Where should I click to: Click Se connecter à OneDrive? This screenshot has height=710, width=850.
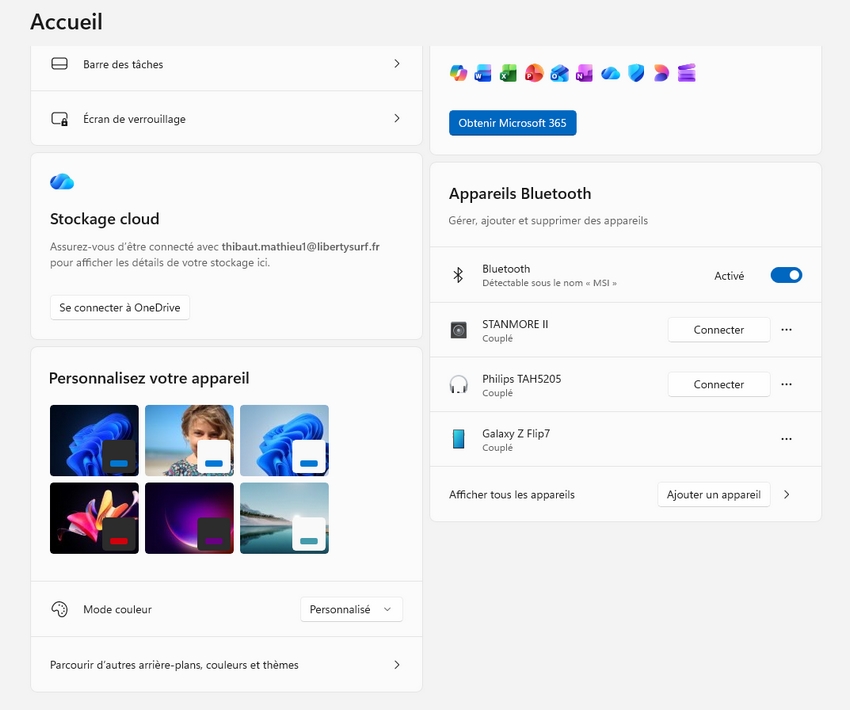[120, 308]
